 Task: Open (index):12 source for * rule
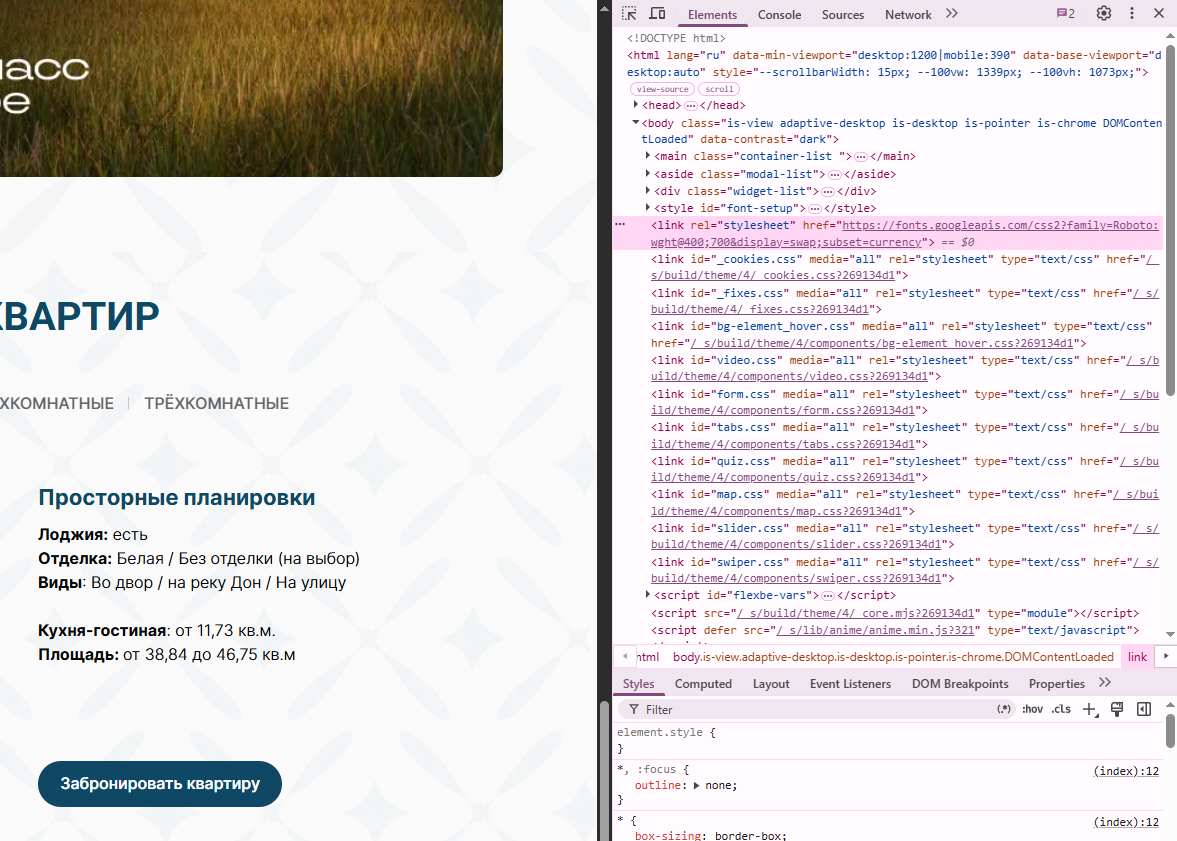1126,822
